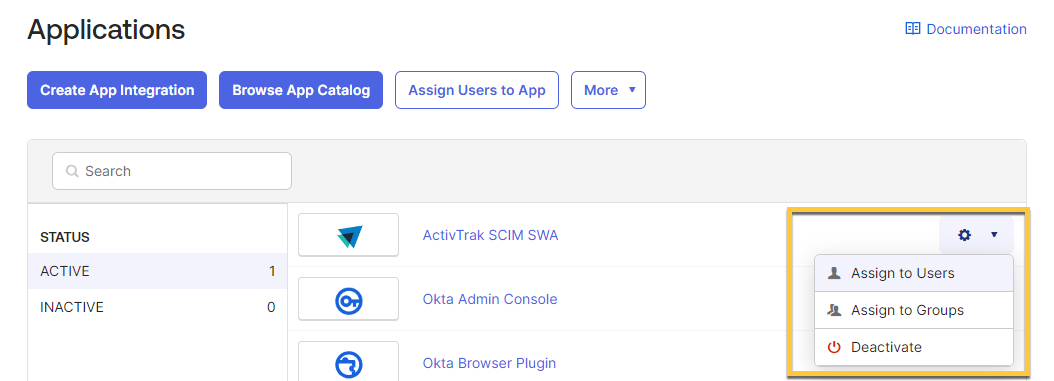Image resolution: width=1054 pixels, height=381 pixels.
Task: Open Browse App Catalog
Action: 301,90
